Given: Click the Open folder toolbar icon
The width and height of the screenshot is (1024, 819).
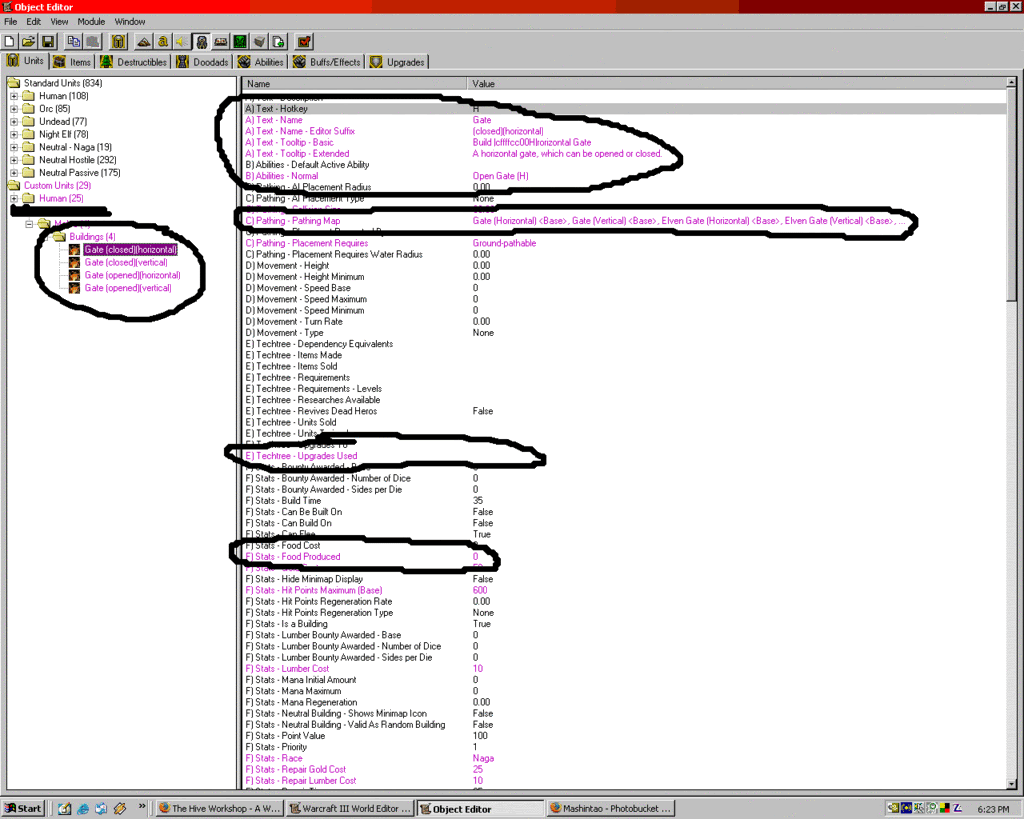Looking at the screenshot, I should click(x=28, y=41).
